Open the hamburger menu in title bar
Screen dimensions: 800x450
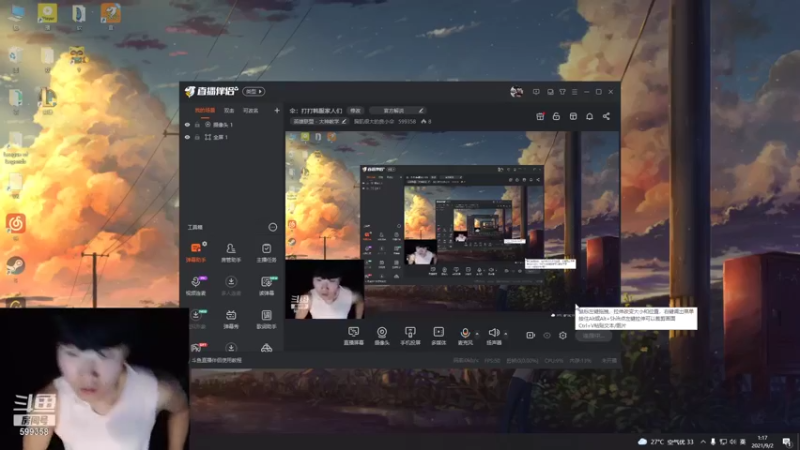(574, 92)
